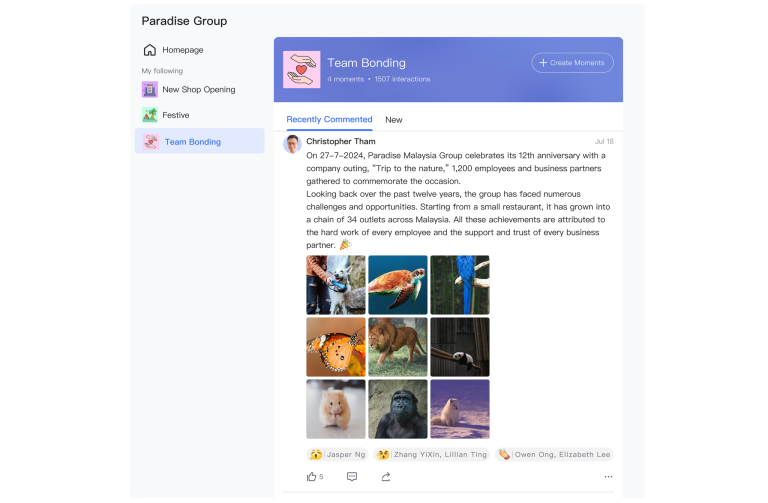
Task: Click the Team Bonding heart-hands banner icon
Action: tap(302, 70)
